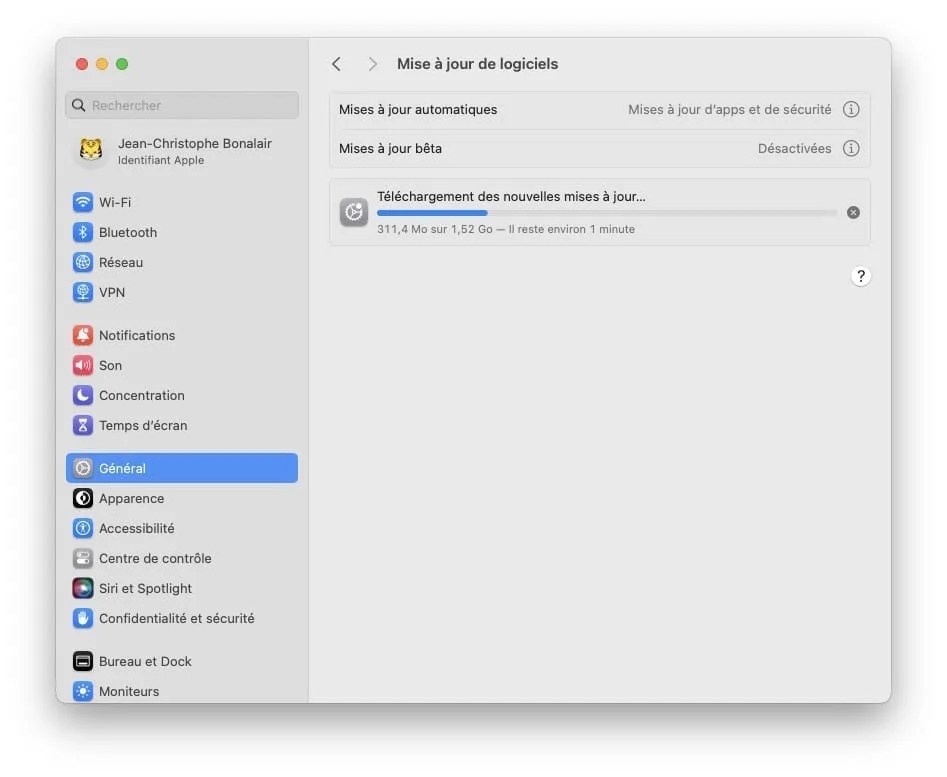Open Apparence settings section
Viewport: 947px width, 777px height.
click(131, 498)
